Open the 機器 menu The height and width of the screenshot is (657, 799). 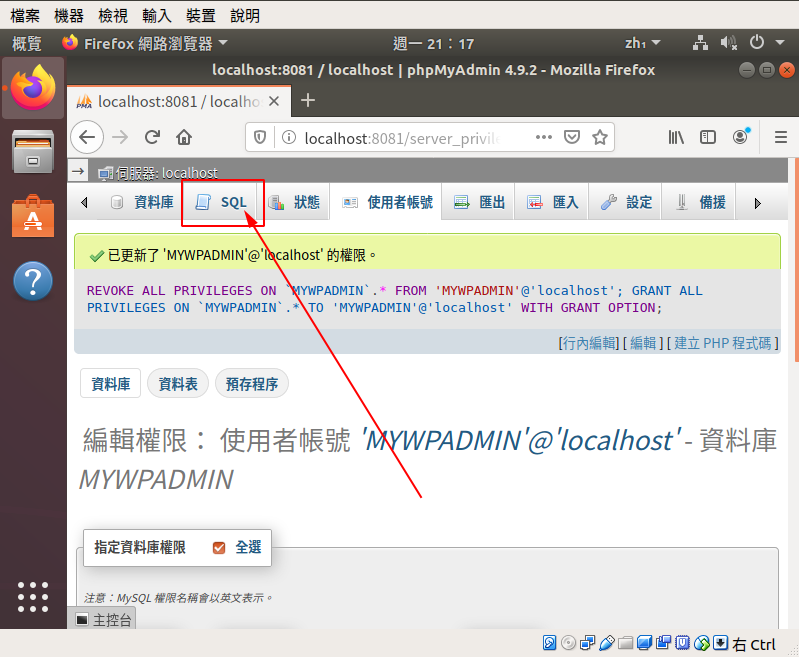(69, 15)
